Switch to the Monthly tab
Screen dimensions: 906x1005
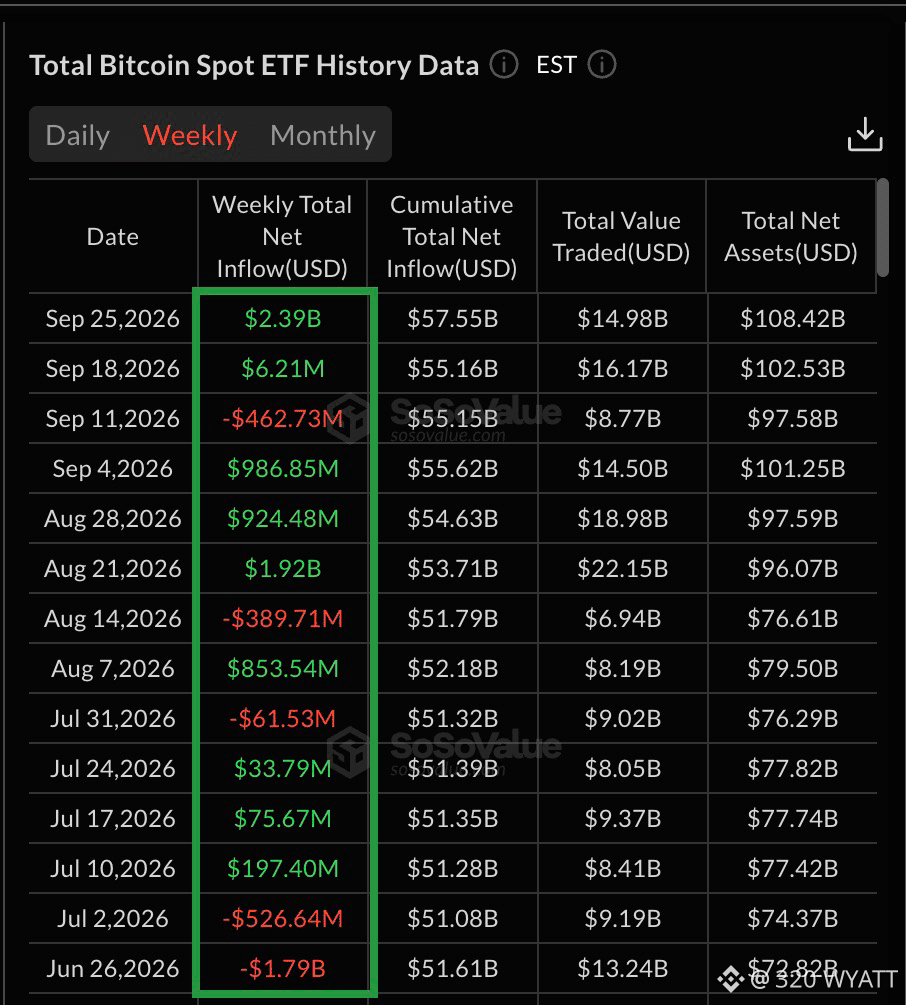click(323, 135)
